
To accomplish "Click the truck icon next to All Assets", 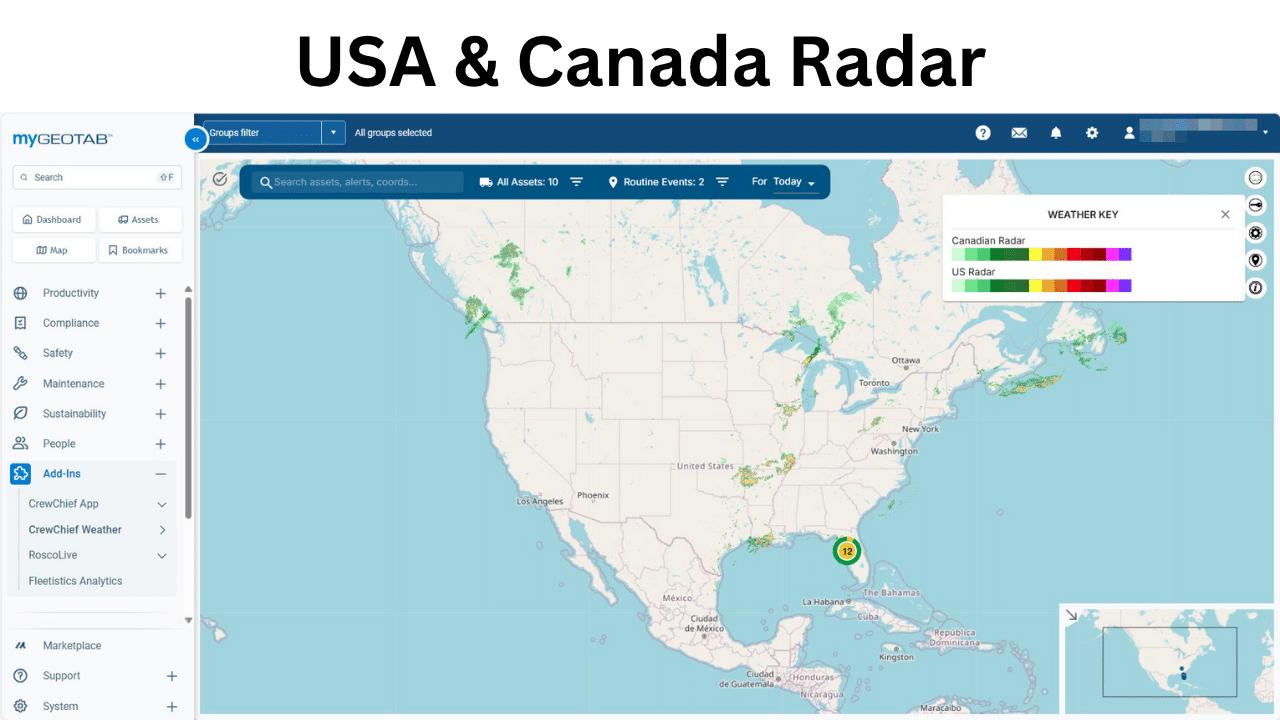I will (486, 182).
